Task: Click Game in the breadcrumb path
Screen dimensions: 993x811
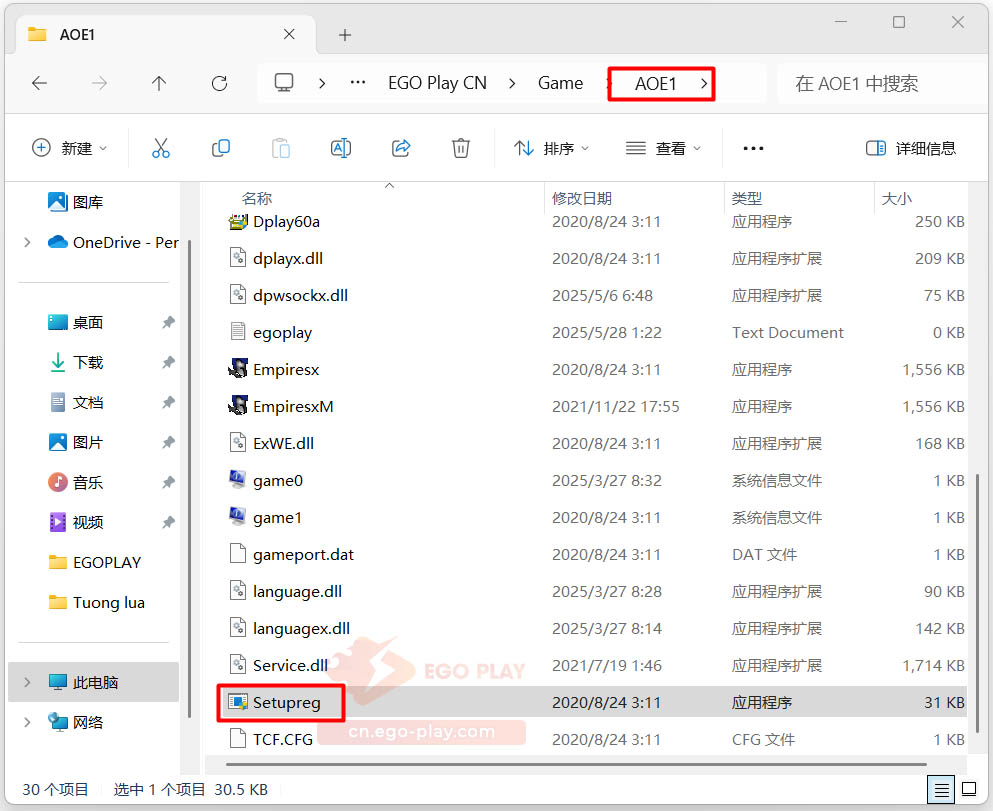Action: click(560, 84)
